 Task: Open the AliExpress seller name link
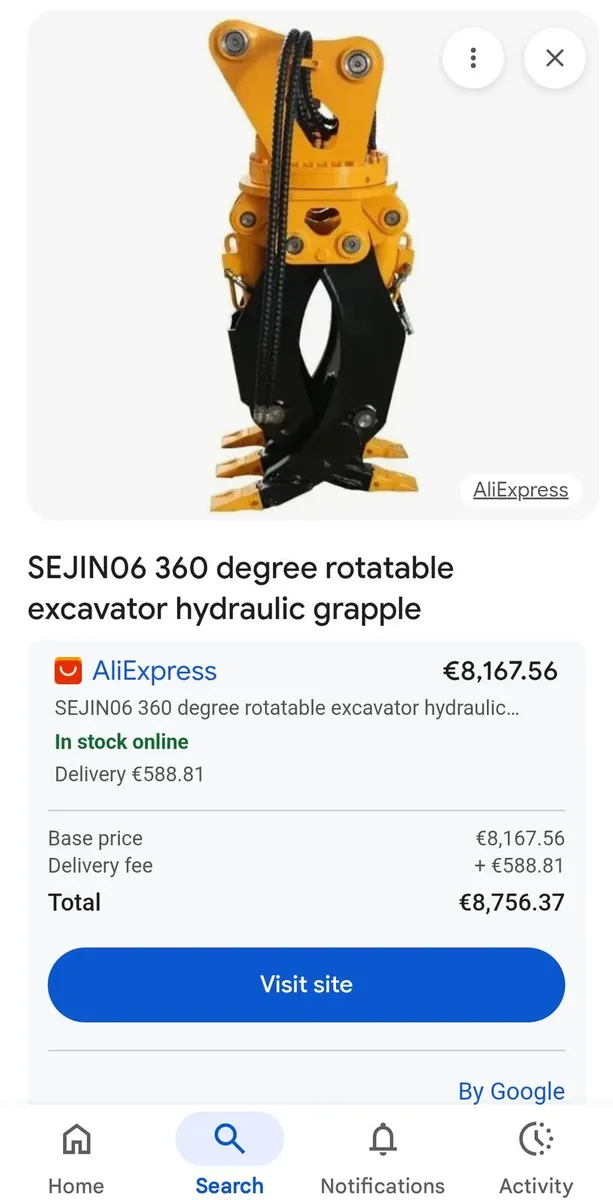pyautogui.click(x=154, y=671)
